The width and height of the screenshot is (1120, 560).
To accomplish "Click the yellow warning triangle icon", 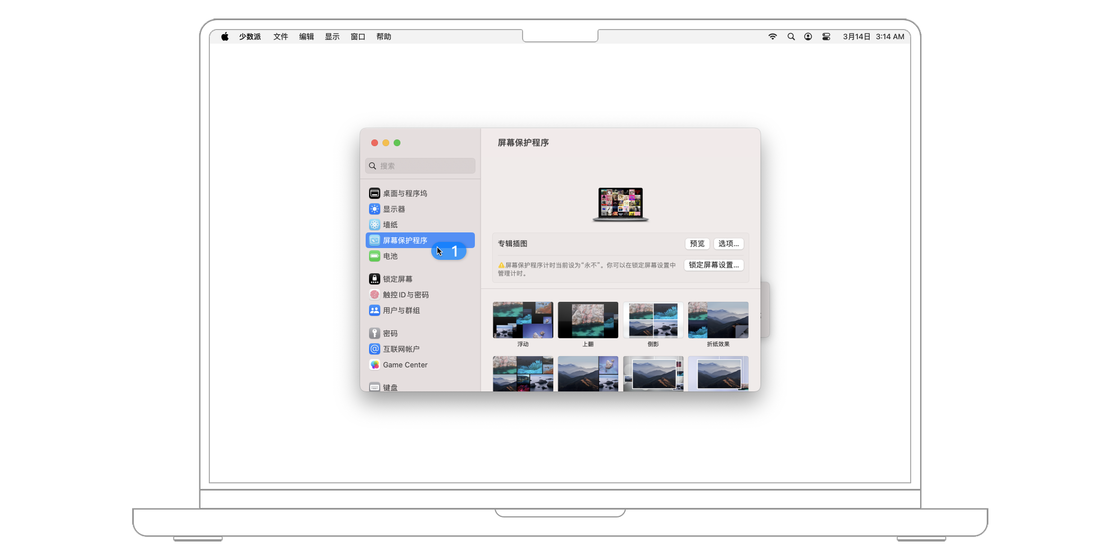I will 501,265.
